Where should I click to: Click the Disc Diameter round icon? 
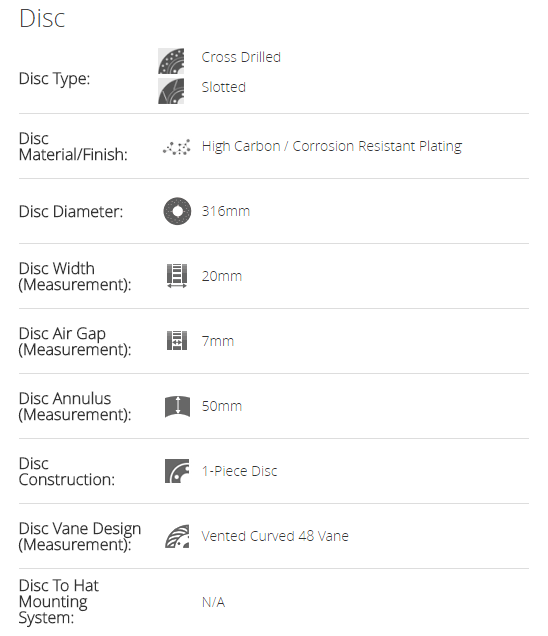click(177, 211)
